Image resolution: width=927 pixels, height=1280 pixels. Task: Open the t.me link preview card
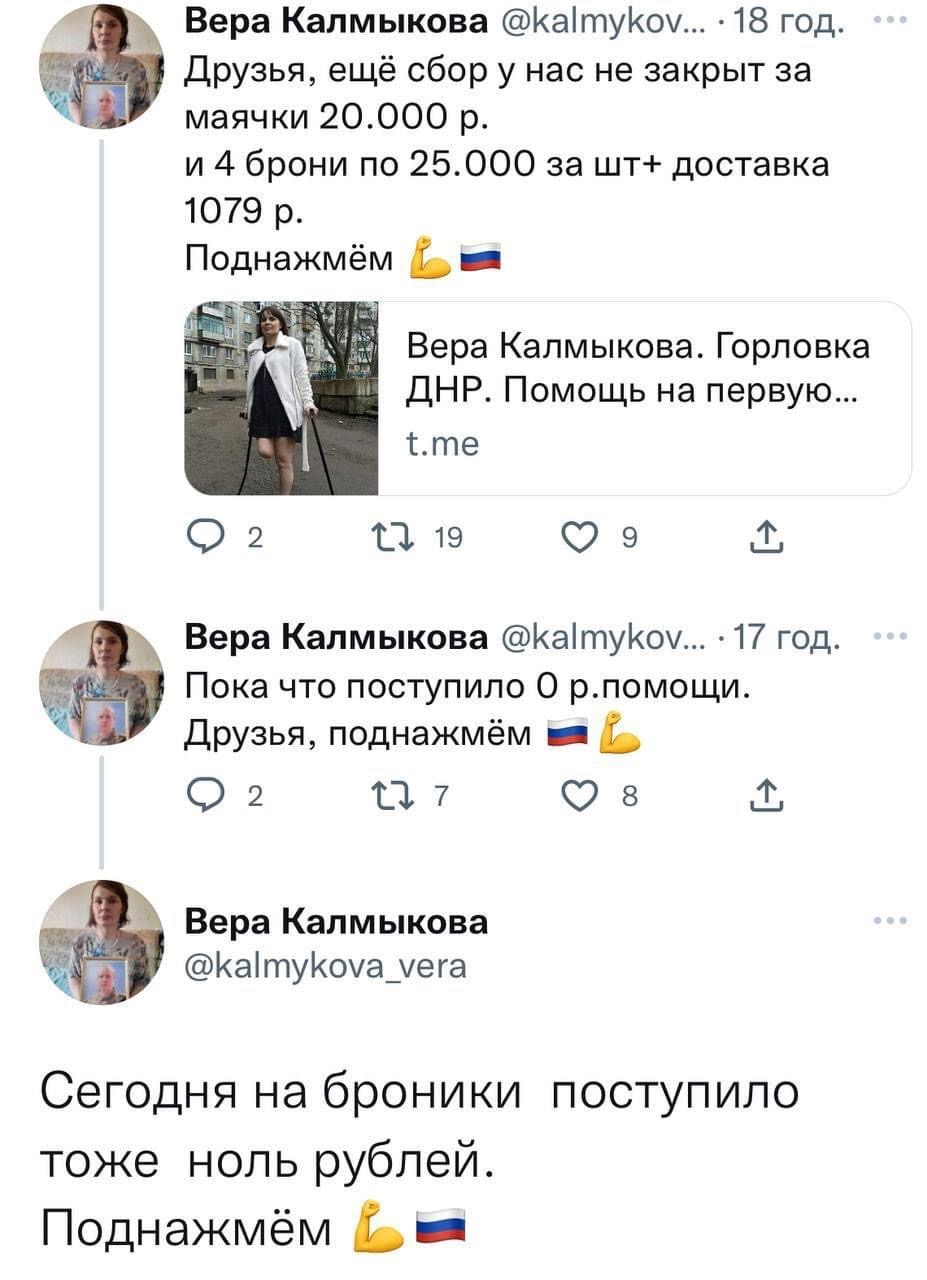[x=640, y=398]
